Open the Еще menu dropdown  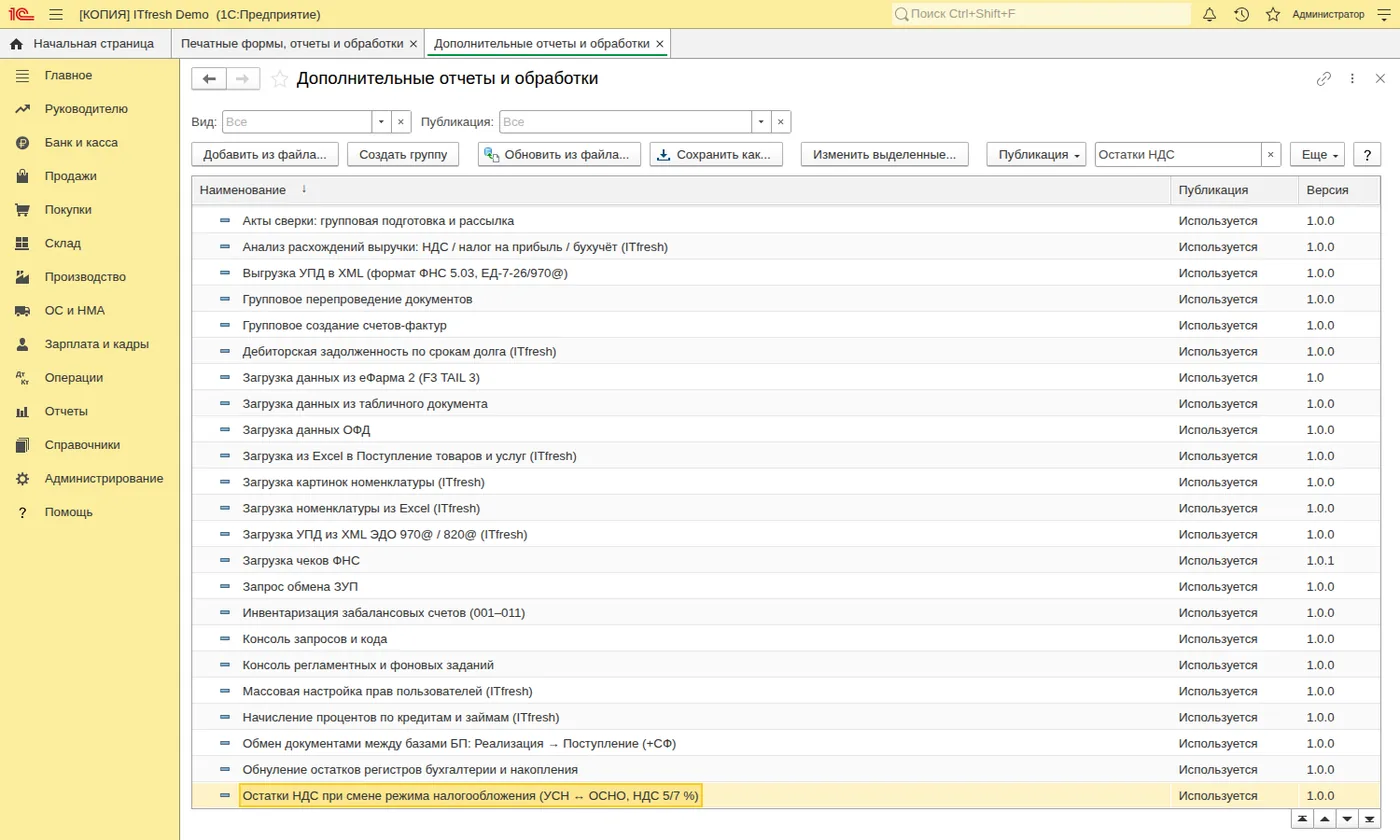pos(1317,155)
